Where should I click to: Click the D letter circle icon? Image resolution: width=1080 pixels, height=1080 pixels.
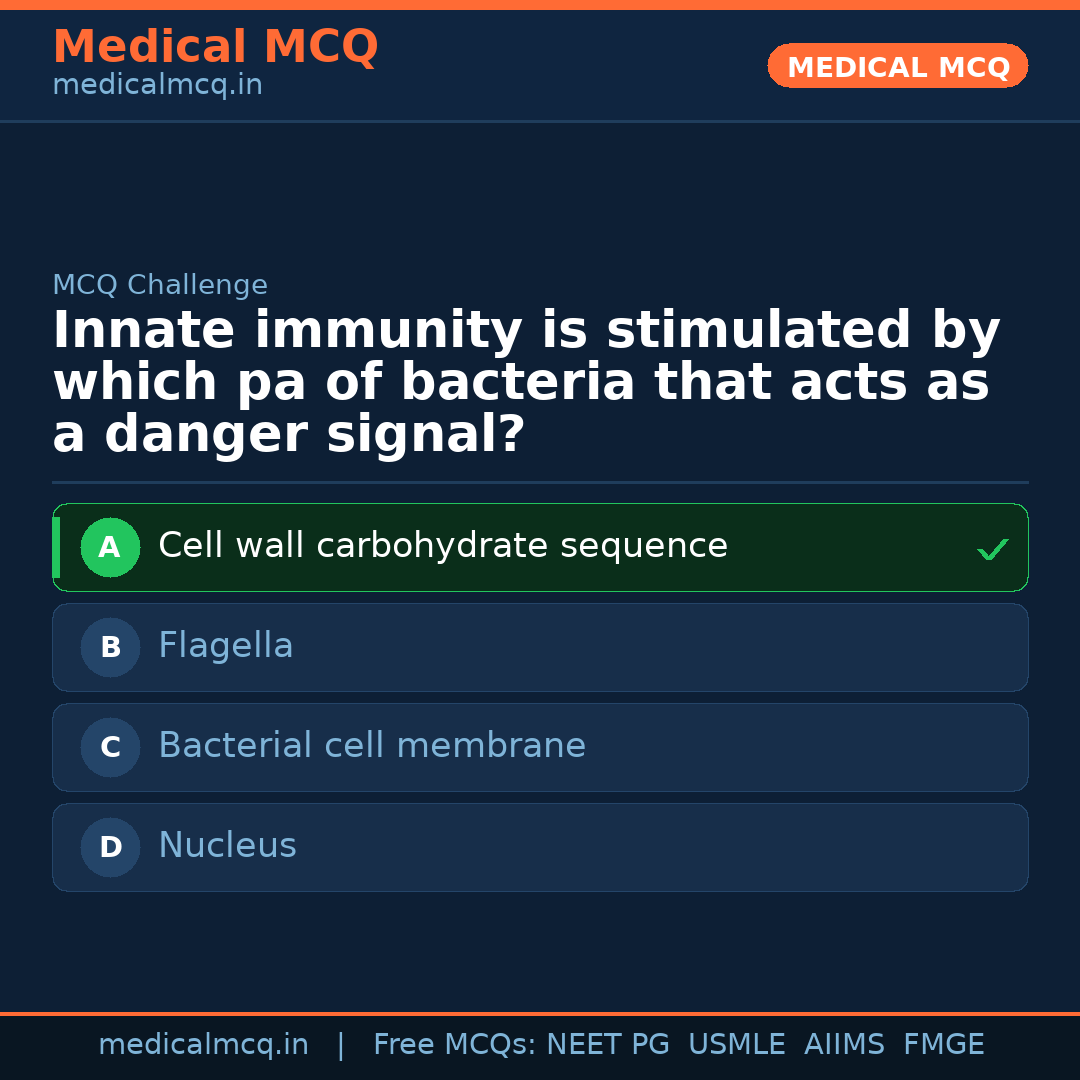click(110, 847)
